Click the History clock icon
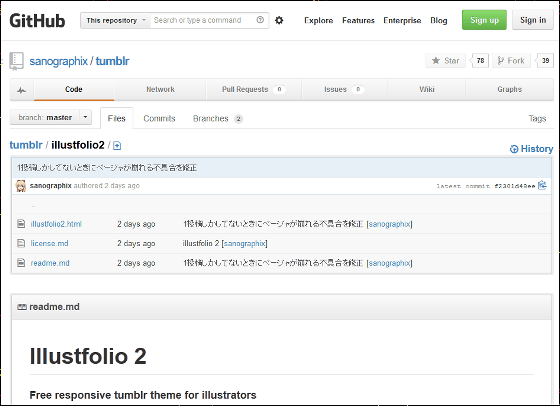 tap(514, 149)
